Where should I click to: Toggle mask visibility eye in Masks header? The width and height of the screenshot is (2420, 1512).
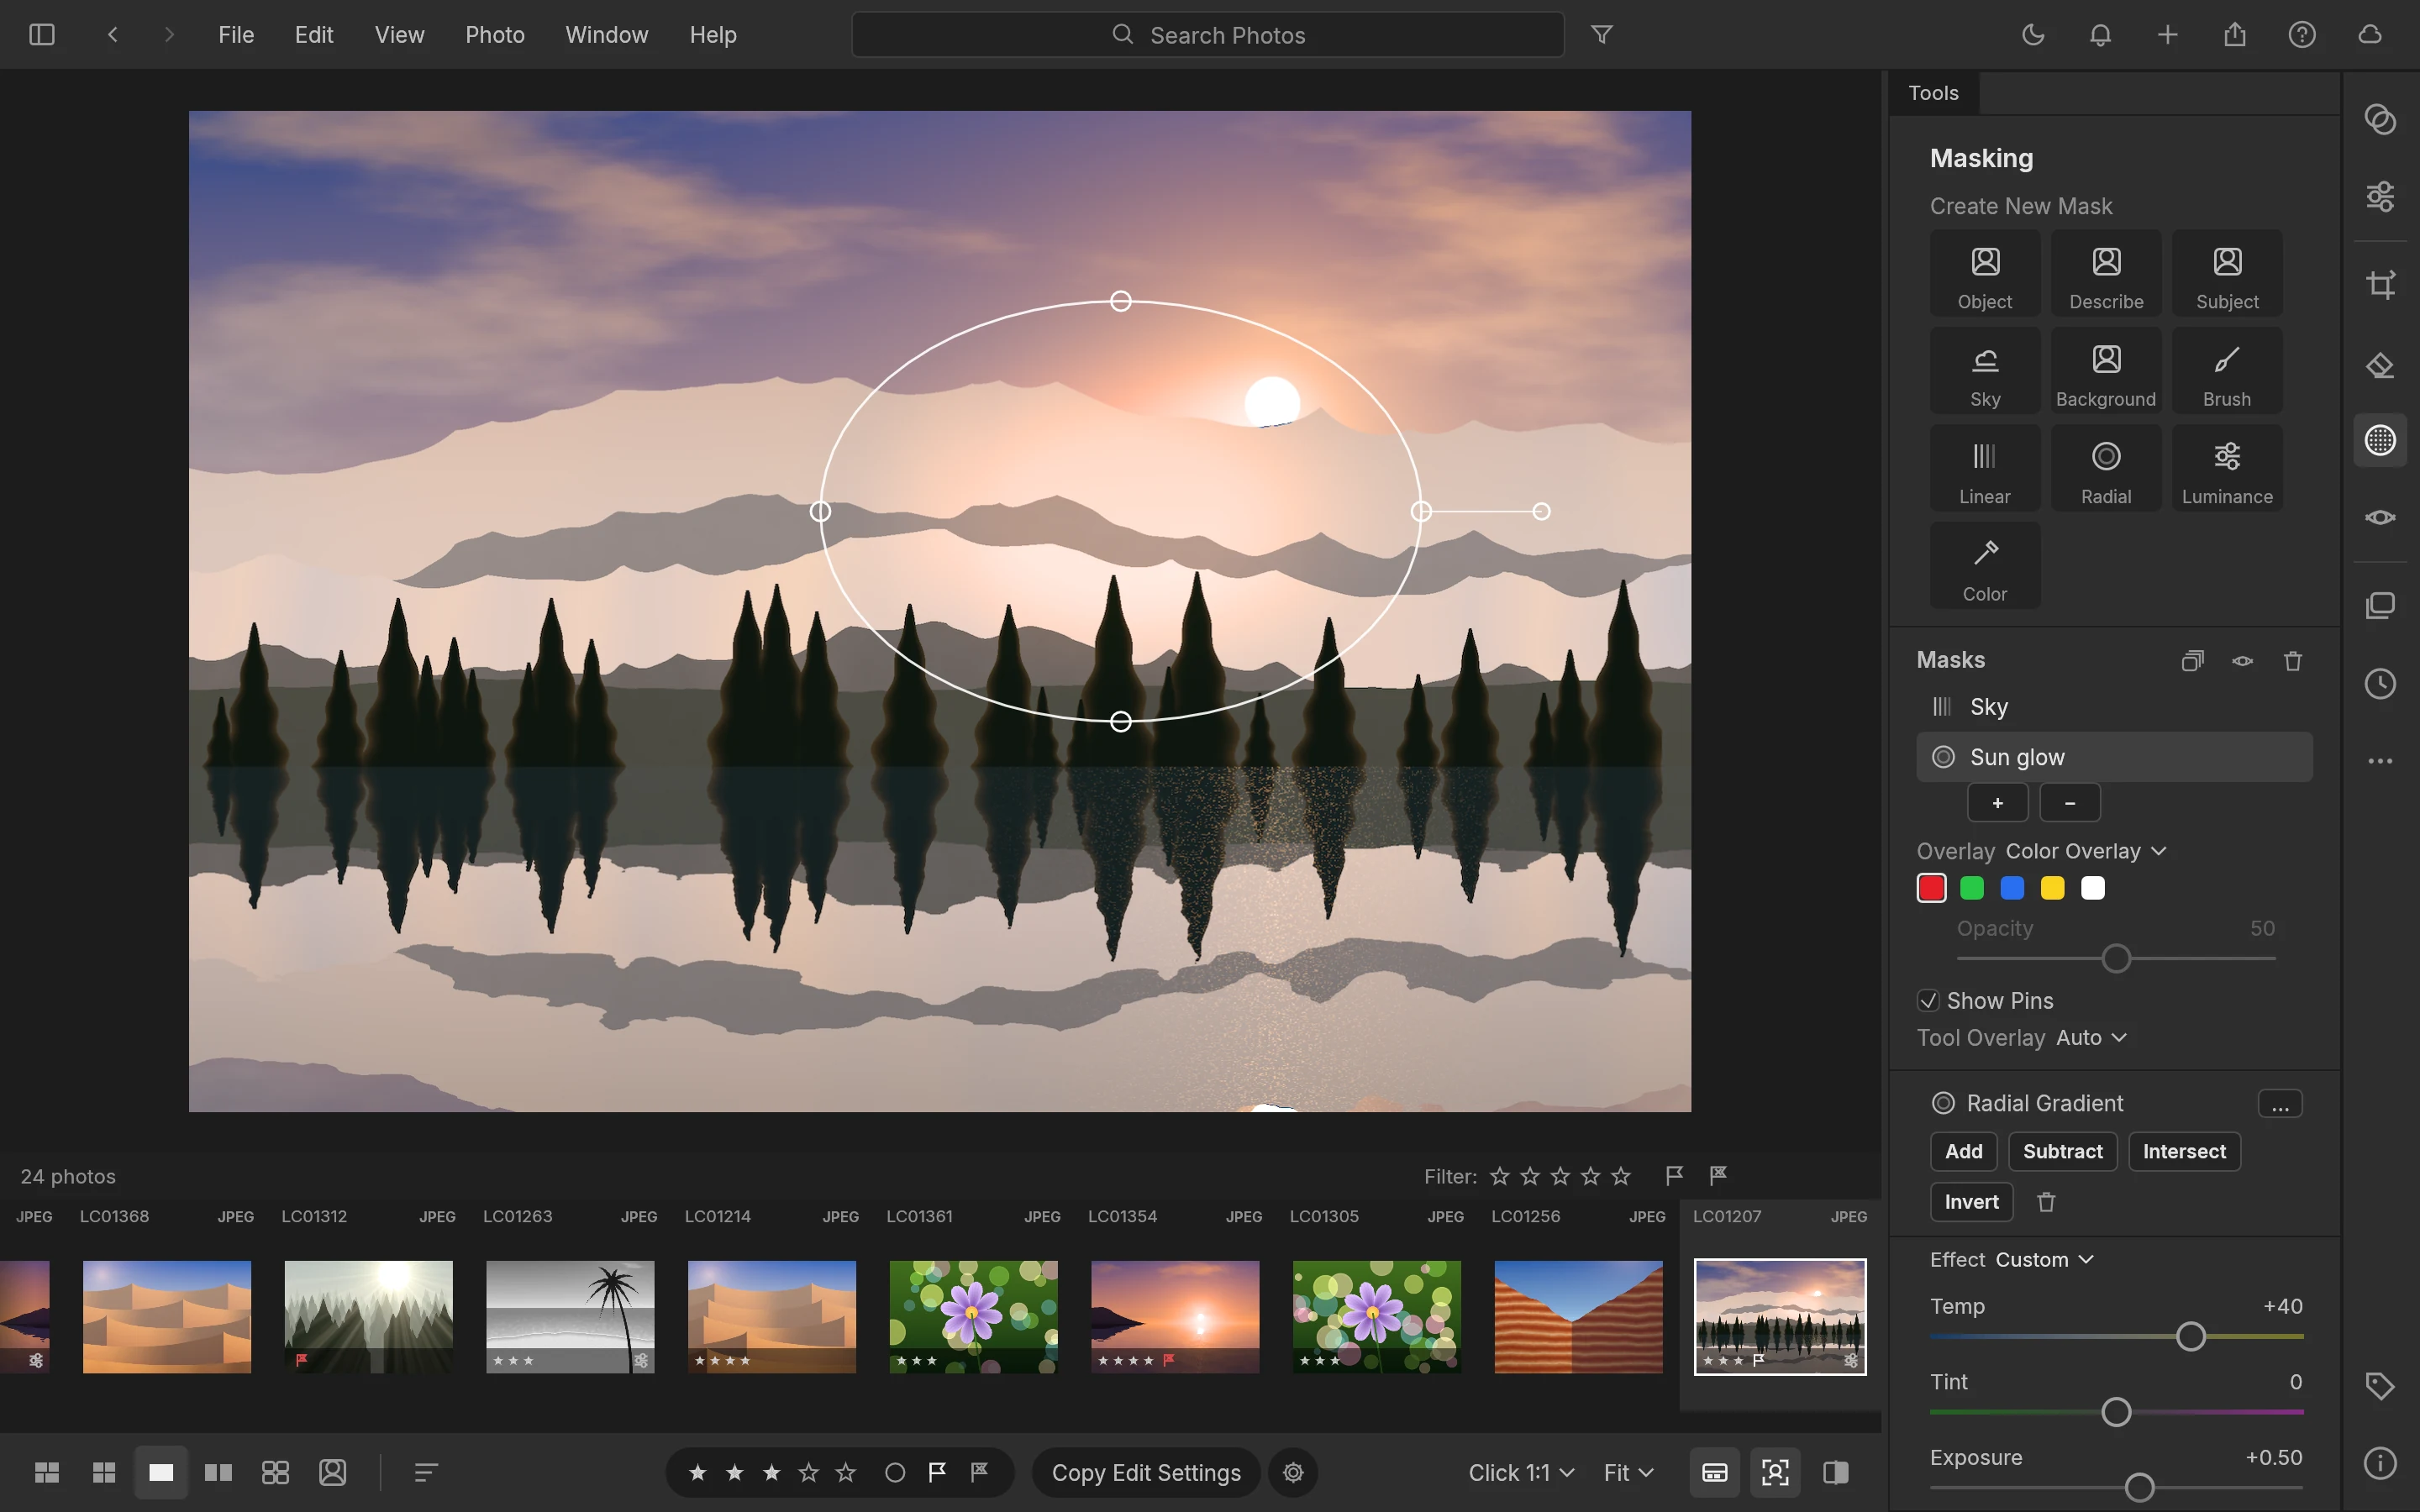pyautogui.click(x=2243, y=661)
